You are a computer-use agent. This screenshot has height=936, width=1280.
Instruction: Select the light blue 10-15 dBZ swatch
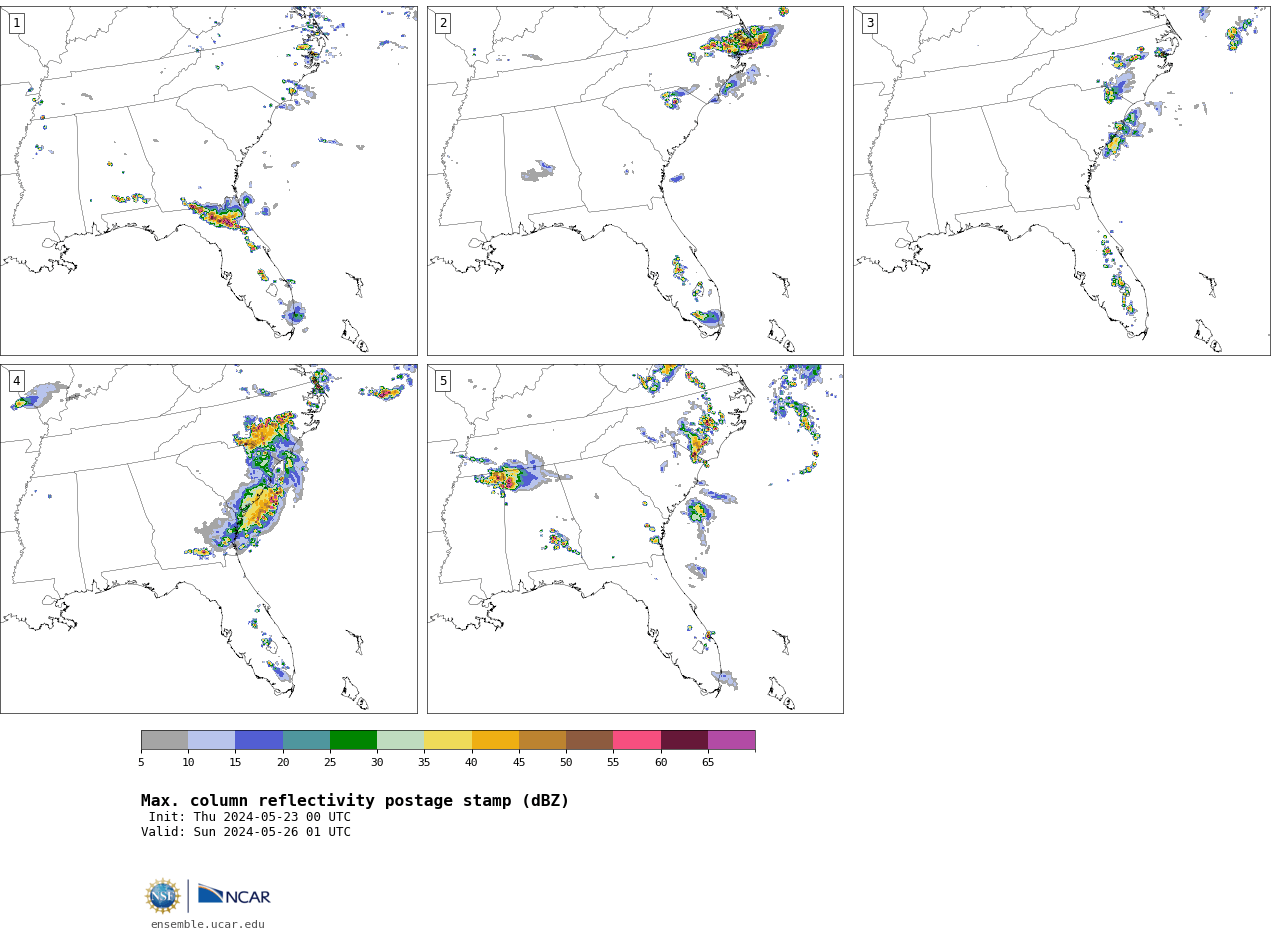[212, 740]
